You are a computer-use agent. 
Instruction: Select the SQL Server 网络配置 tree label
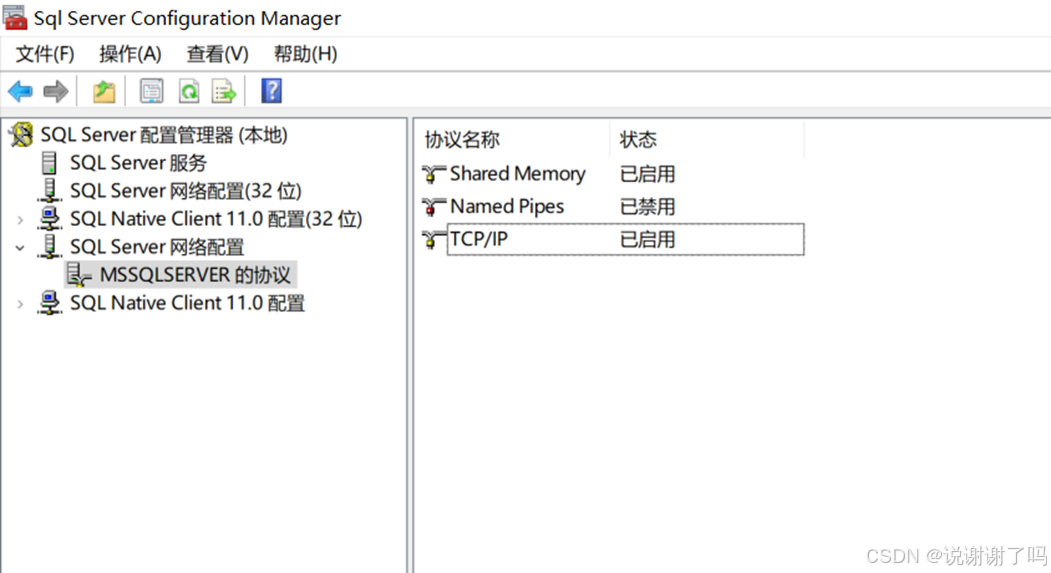[157, 247]
